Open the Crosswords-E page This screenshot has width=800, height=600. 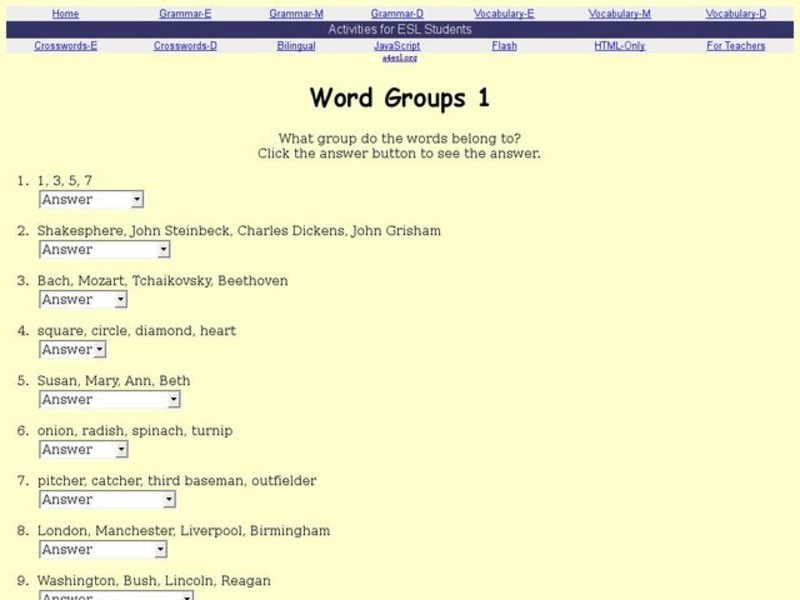pyautogui.click(x=66, y=45)
